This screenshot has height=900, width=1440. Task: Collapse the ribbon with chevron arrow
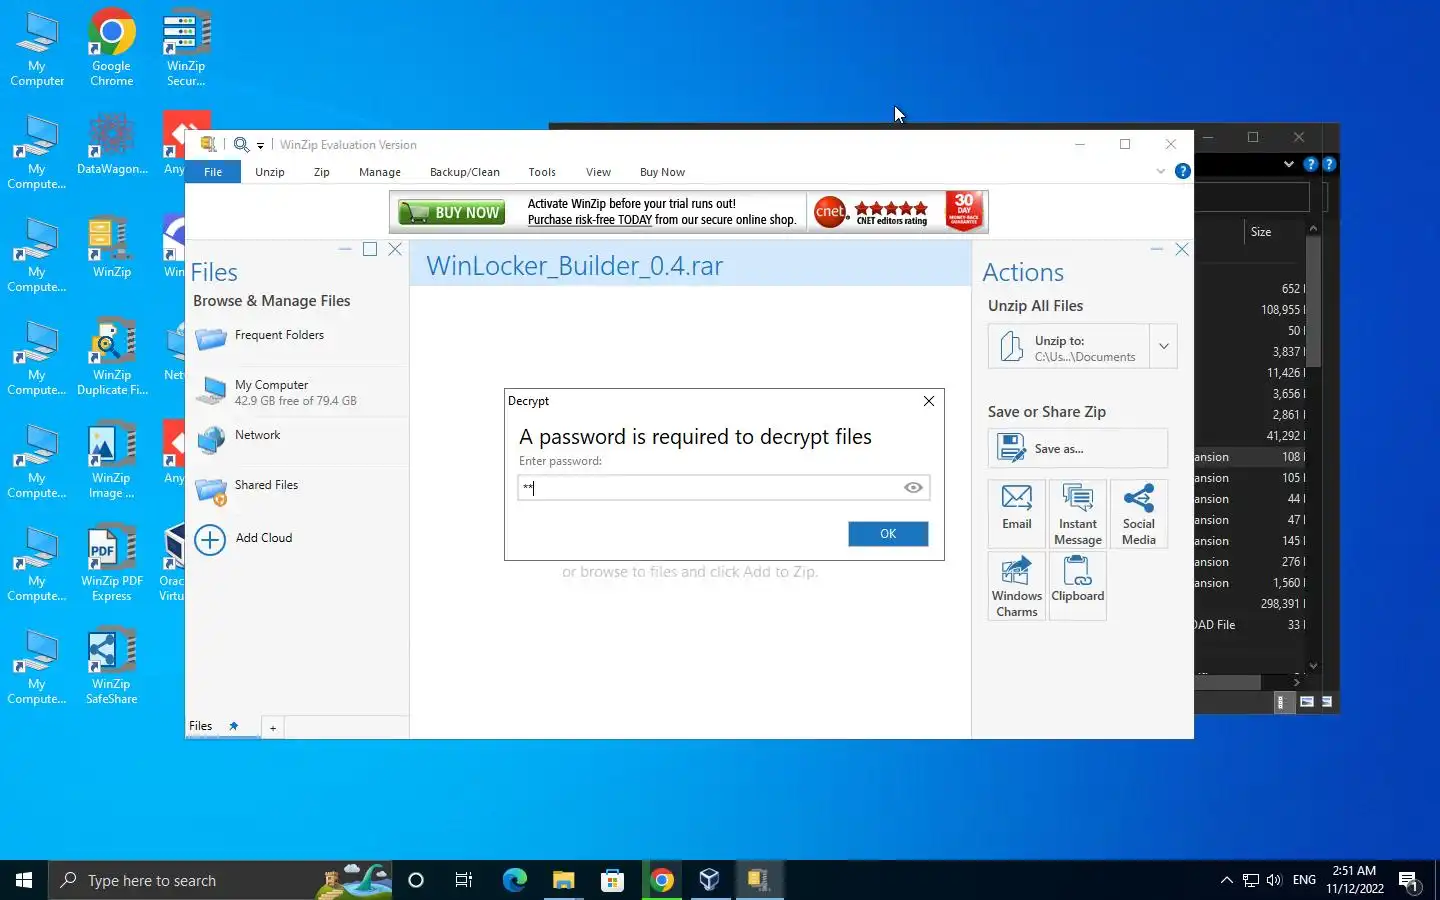click(x=1160, y=171)
